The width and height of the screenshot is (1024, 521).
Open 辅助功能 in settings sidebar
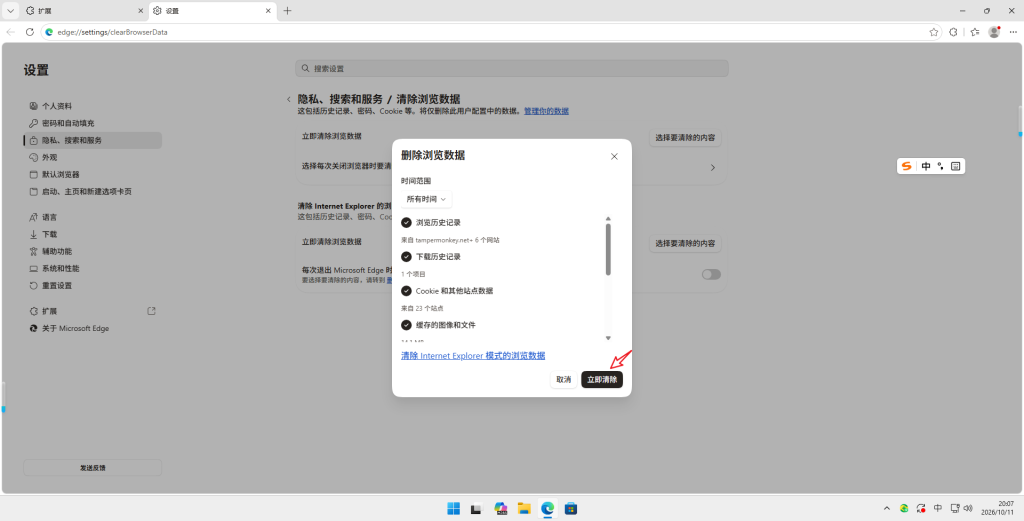tap(92, 251)
